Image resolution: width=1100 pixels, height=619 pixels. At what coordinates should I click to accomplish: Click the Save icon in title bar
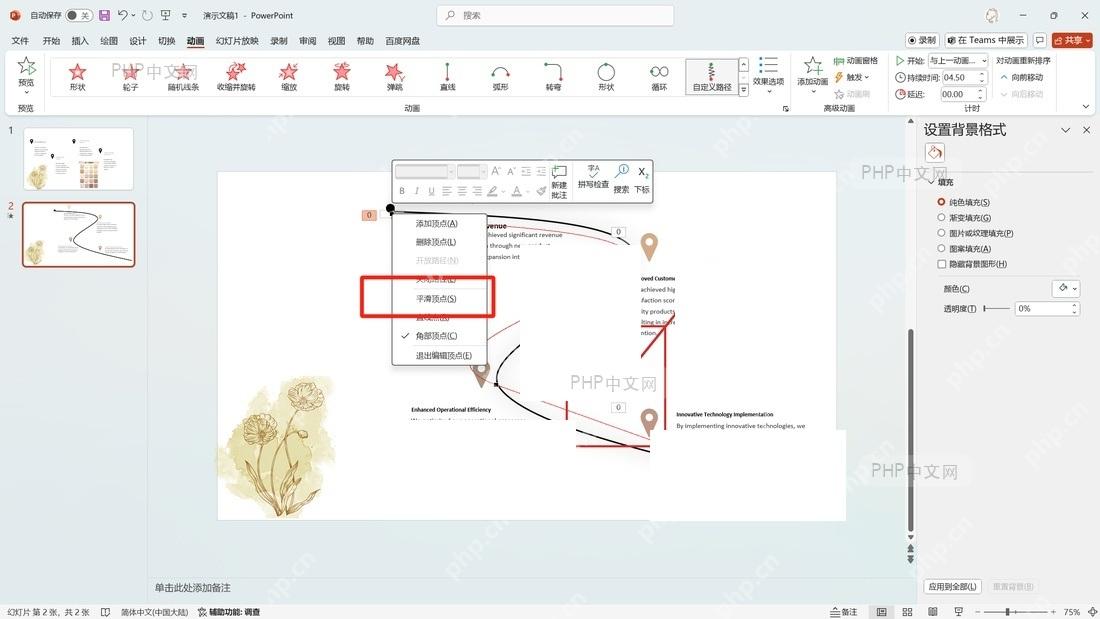(x=105, y=15)
